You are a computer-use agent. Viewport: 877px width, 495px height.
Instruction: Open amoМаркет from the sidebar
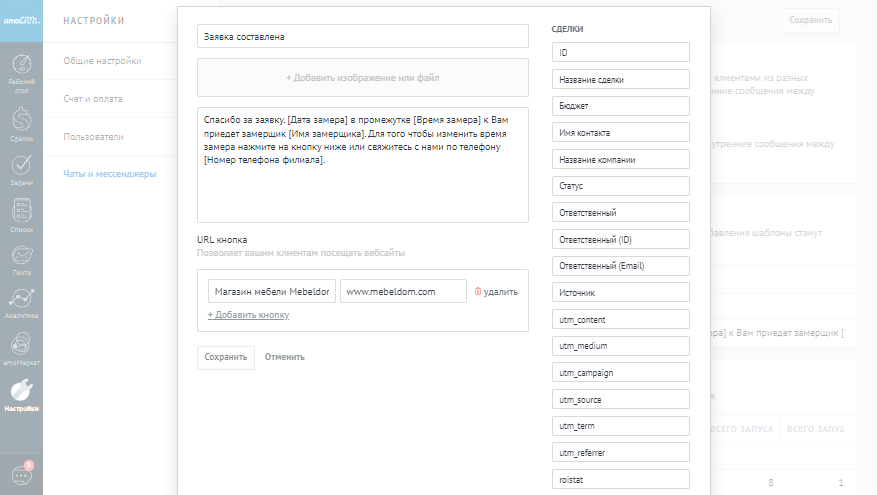21,350
